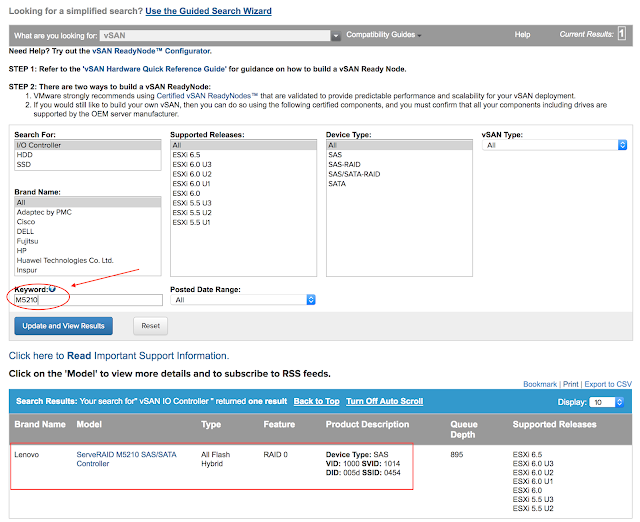
Task: Open vSAN Hardware Quick Reference Guide link
Action: (x=155, y=69)
